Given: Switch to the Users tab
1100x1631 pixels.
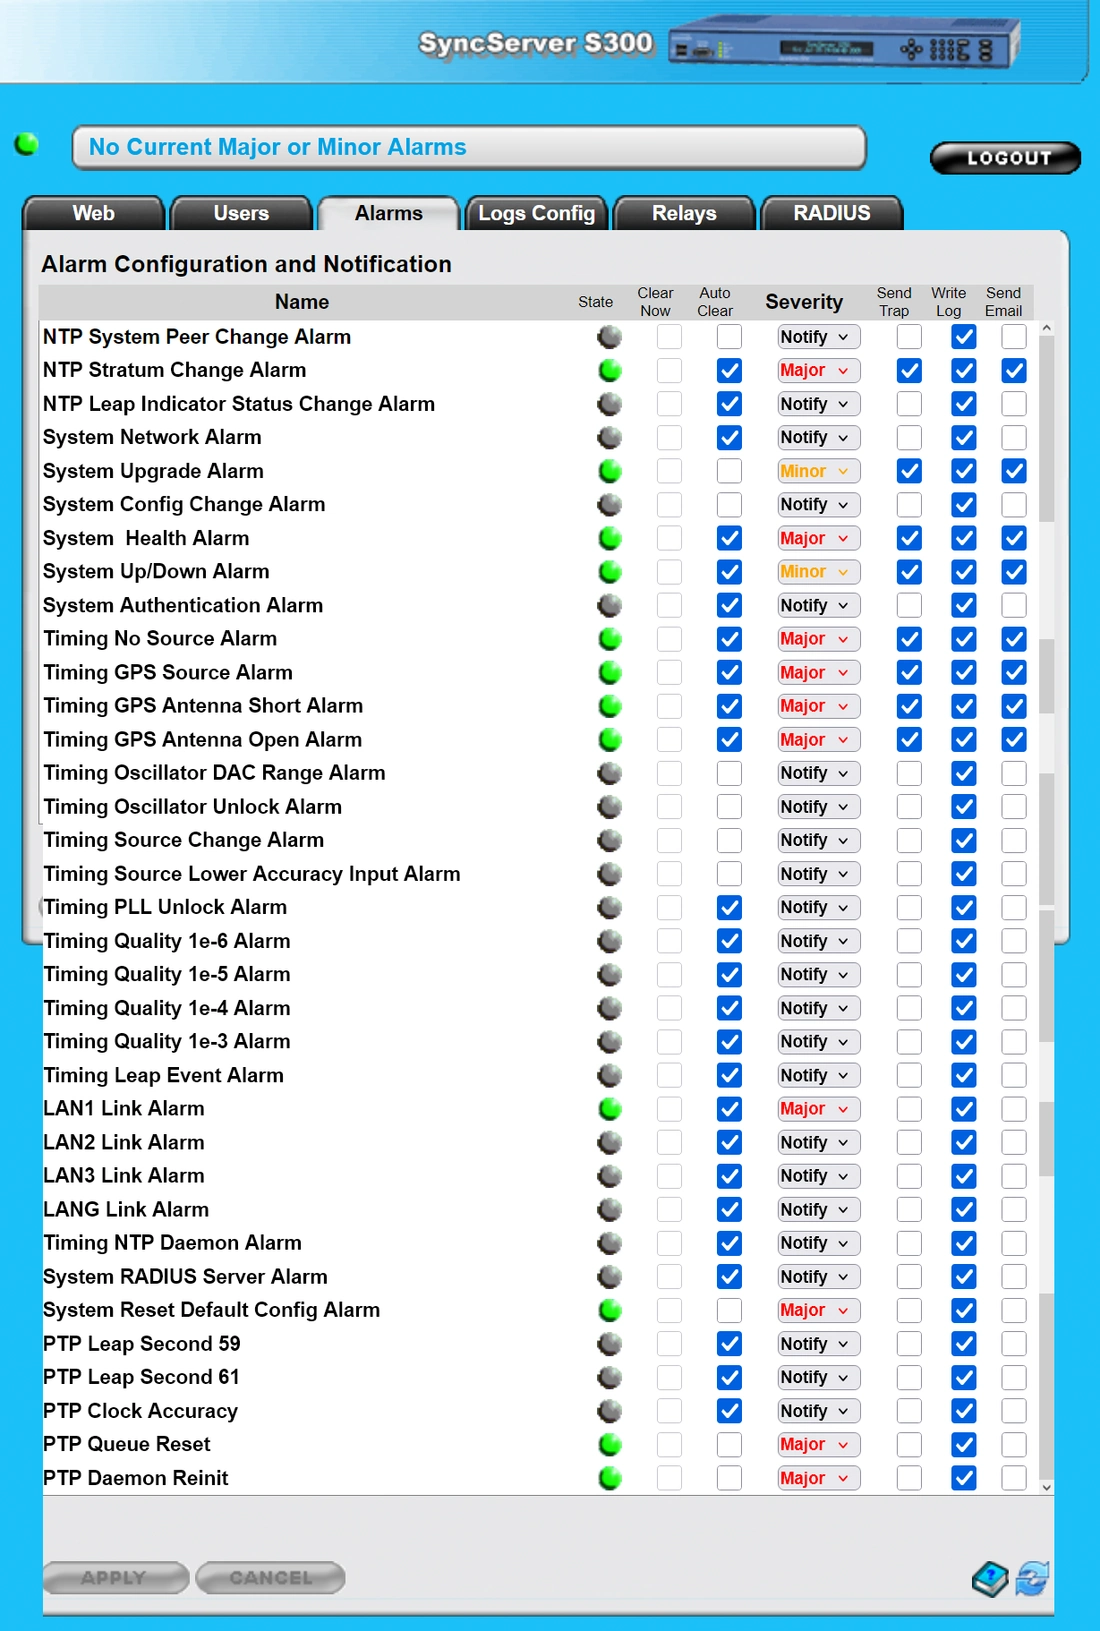Looking at the screenshot, I should point(241,213).
